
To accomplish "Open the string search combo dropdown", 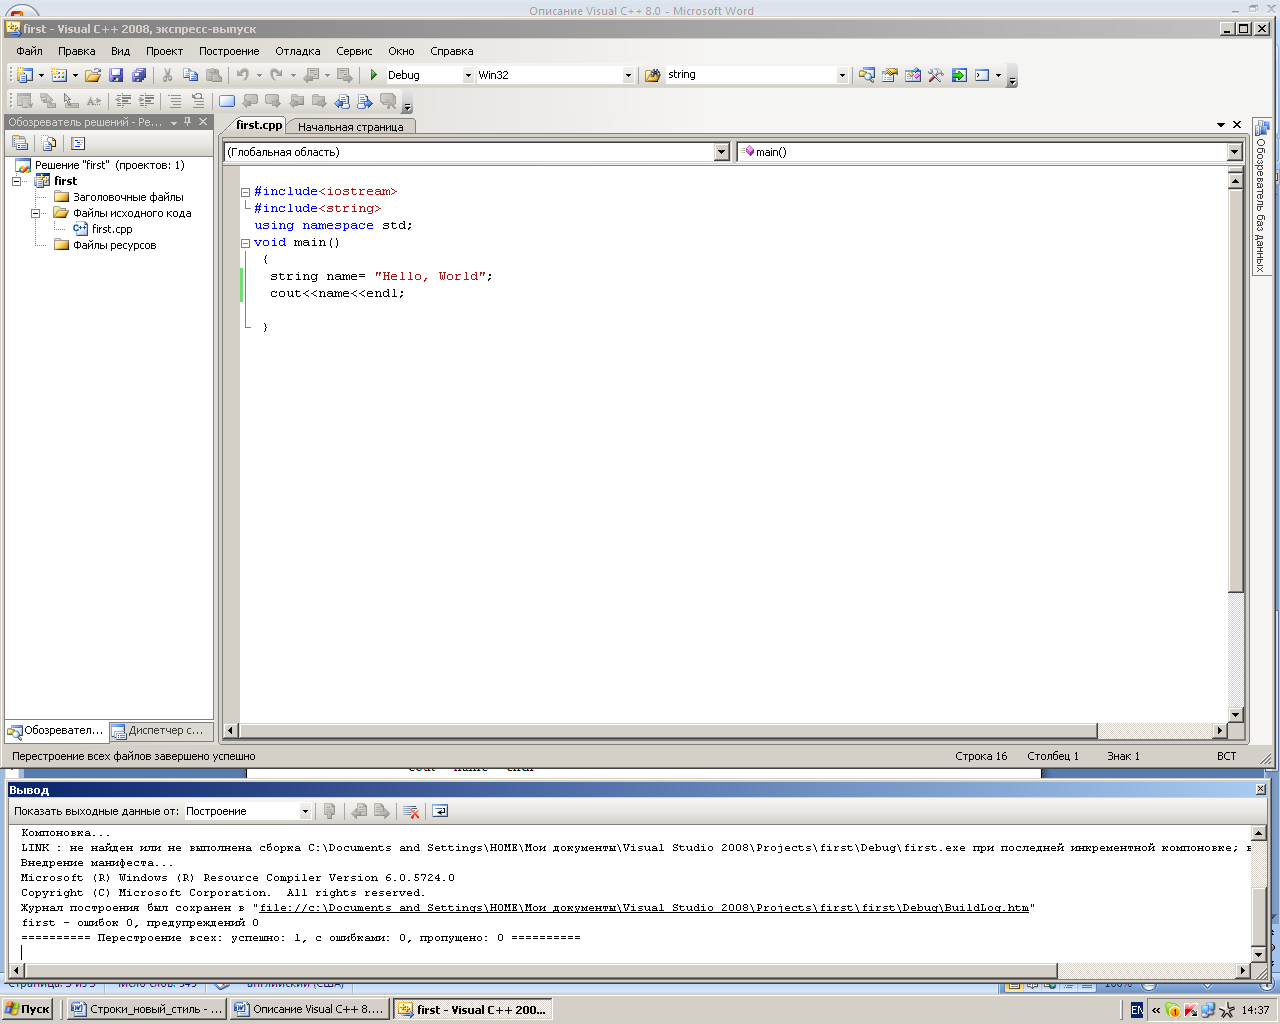I will [842, 75].
